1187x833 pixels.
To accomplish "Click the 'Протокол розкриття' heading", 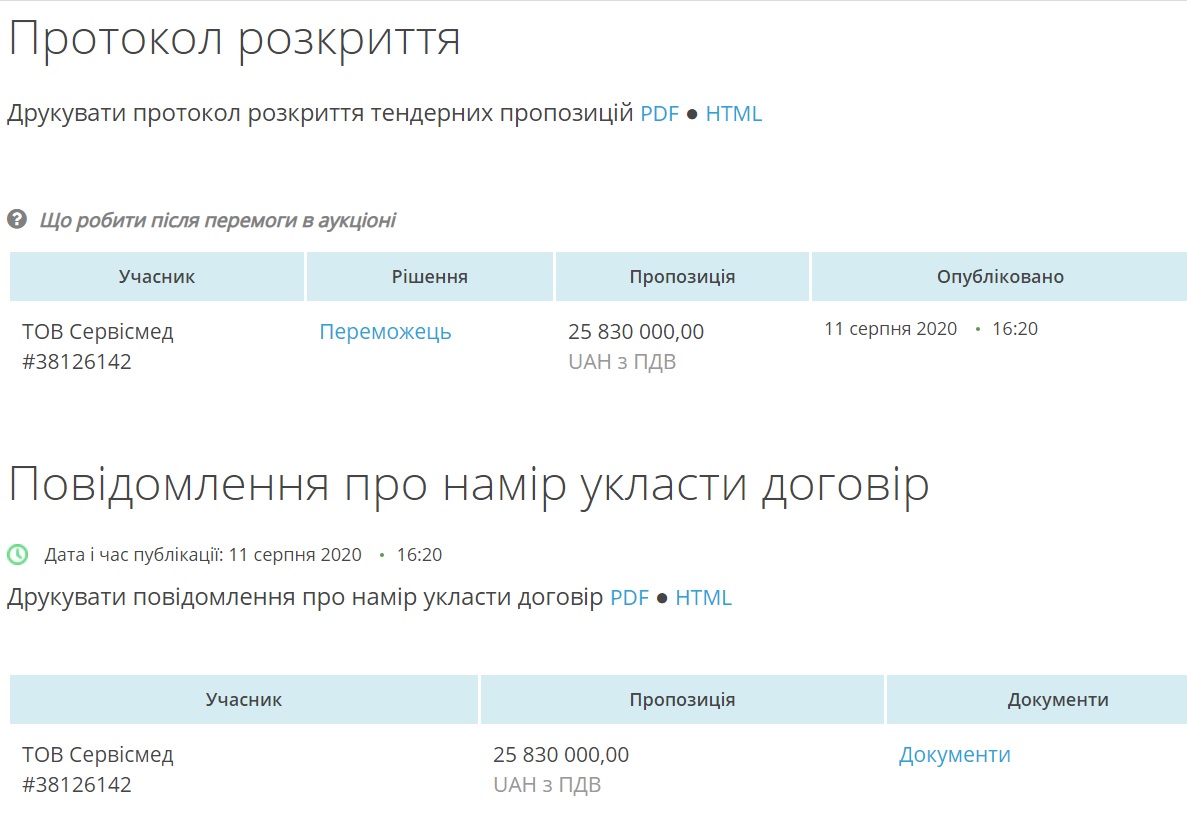I will point(234,40).
